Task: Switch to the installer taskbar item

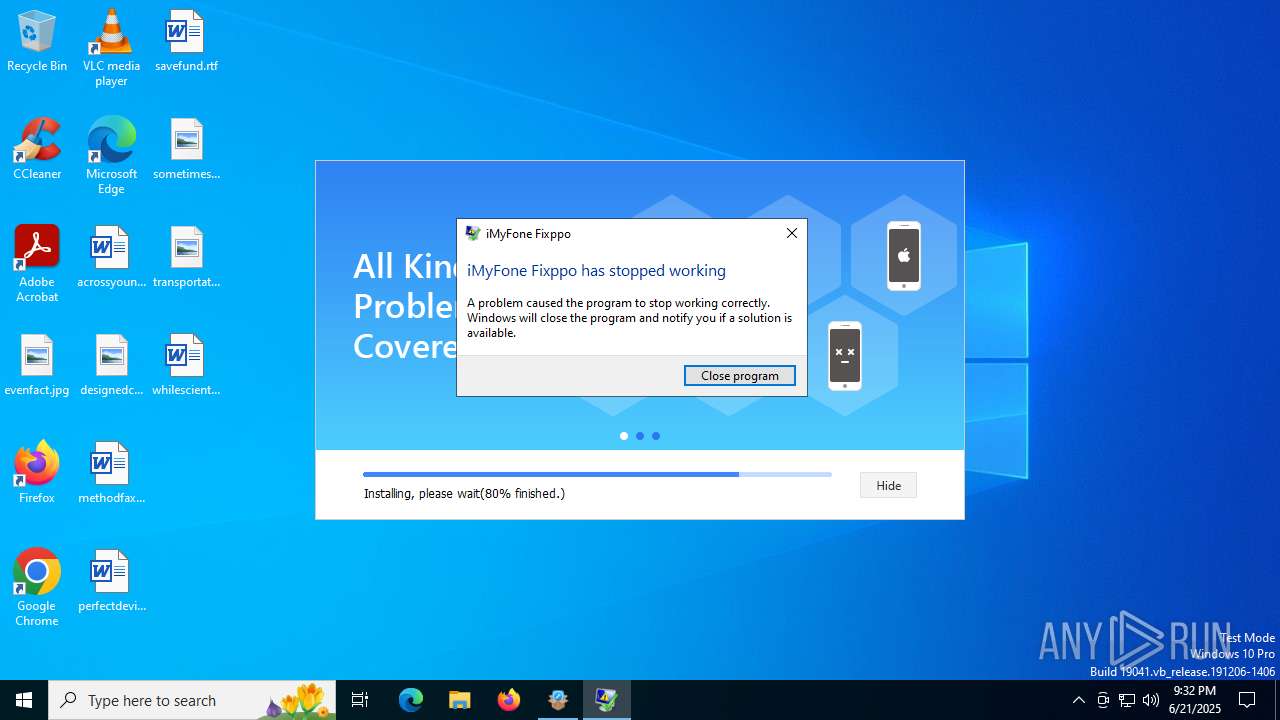Action: [x=558, y=700]
